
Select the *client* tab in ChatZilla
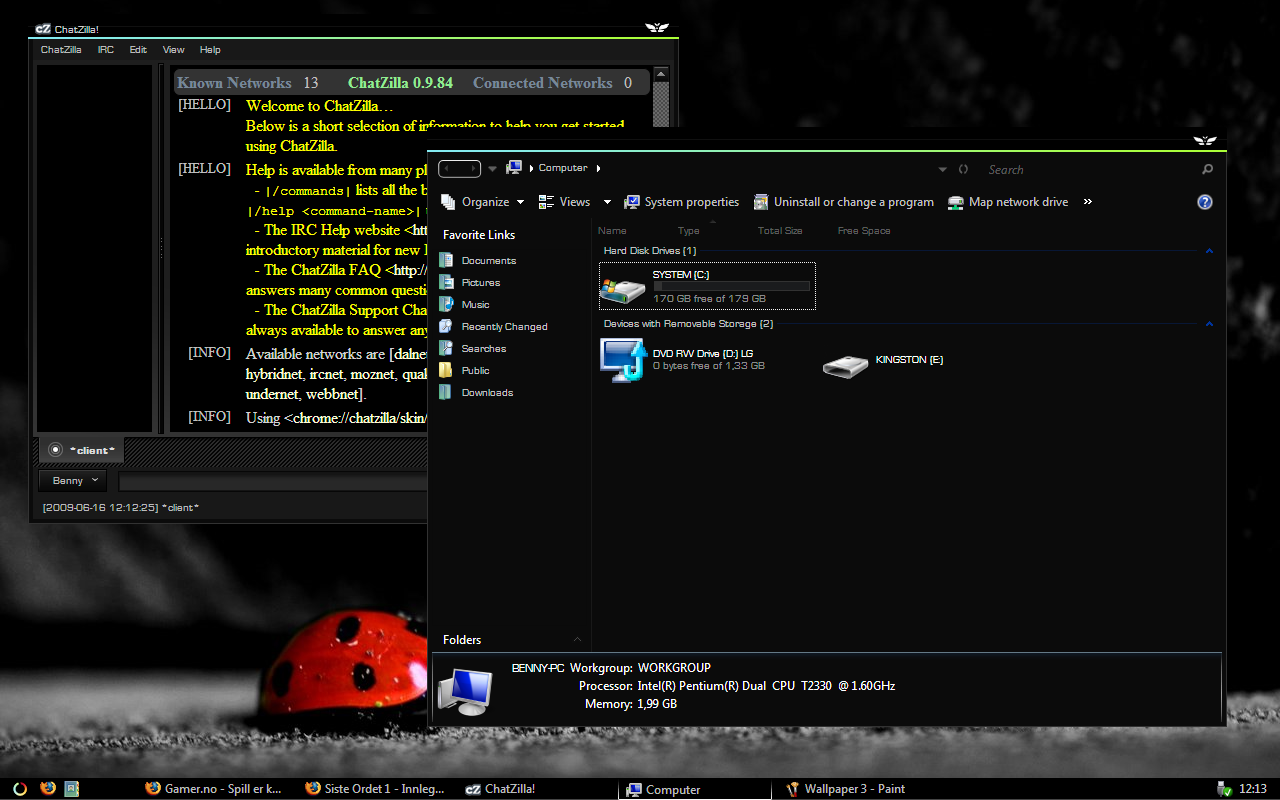click(82, 450)
